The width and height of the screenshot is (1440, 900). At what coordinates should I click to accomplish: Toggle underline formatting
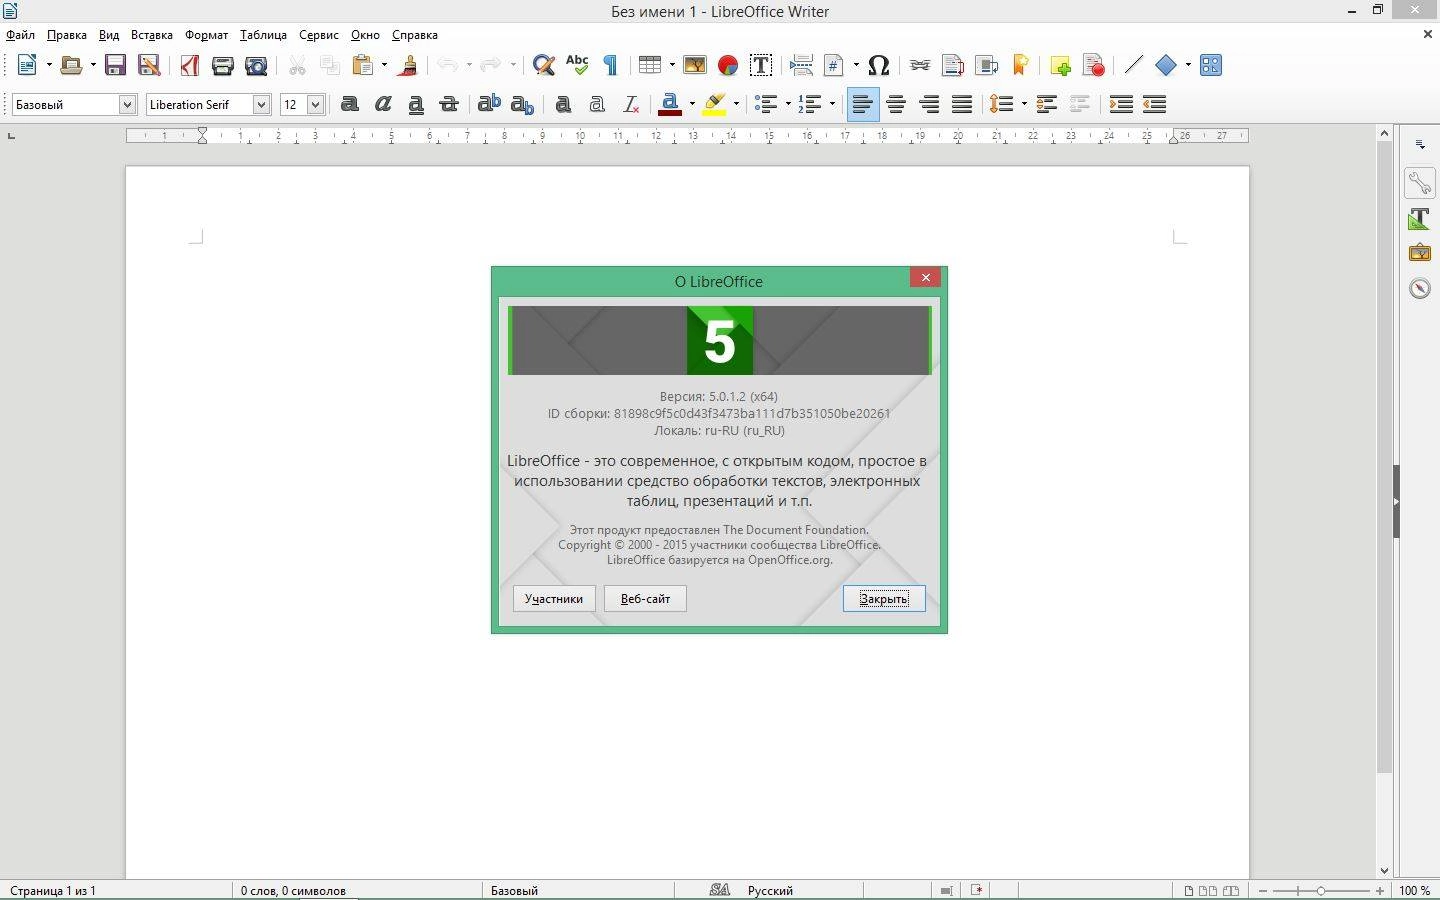coord(416,104)
